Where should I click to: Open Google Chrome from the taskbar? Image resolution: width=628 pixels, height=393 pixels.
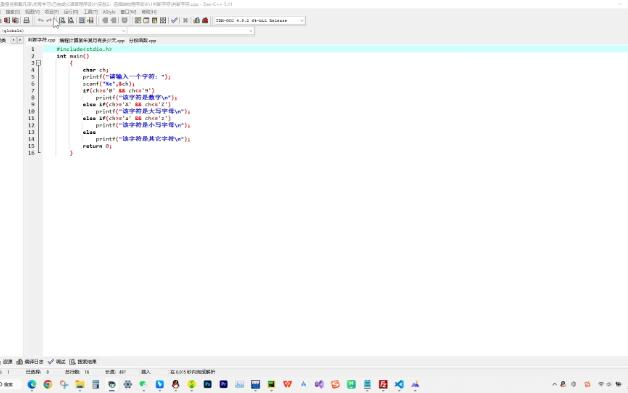click(48, 385)
